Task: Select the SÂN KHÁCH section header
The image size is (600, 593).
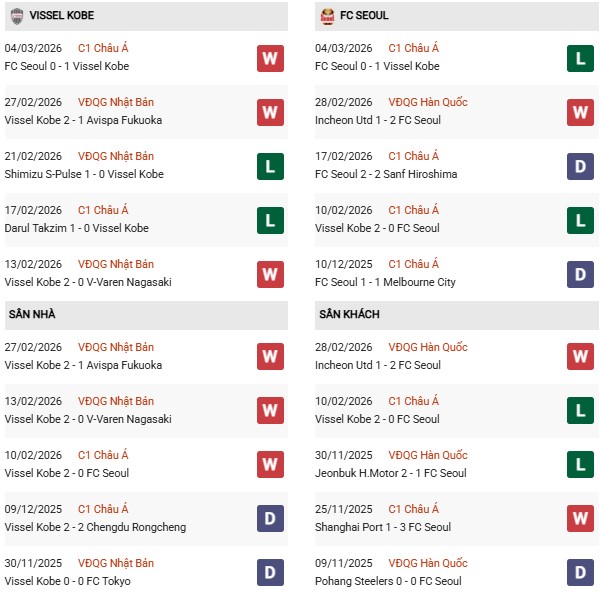Action: tap(351, 315)
